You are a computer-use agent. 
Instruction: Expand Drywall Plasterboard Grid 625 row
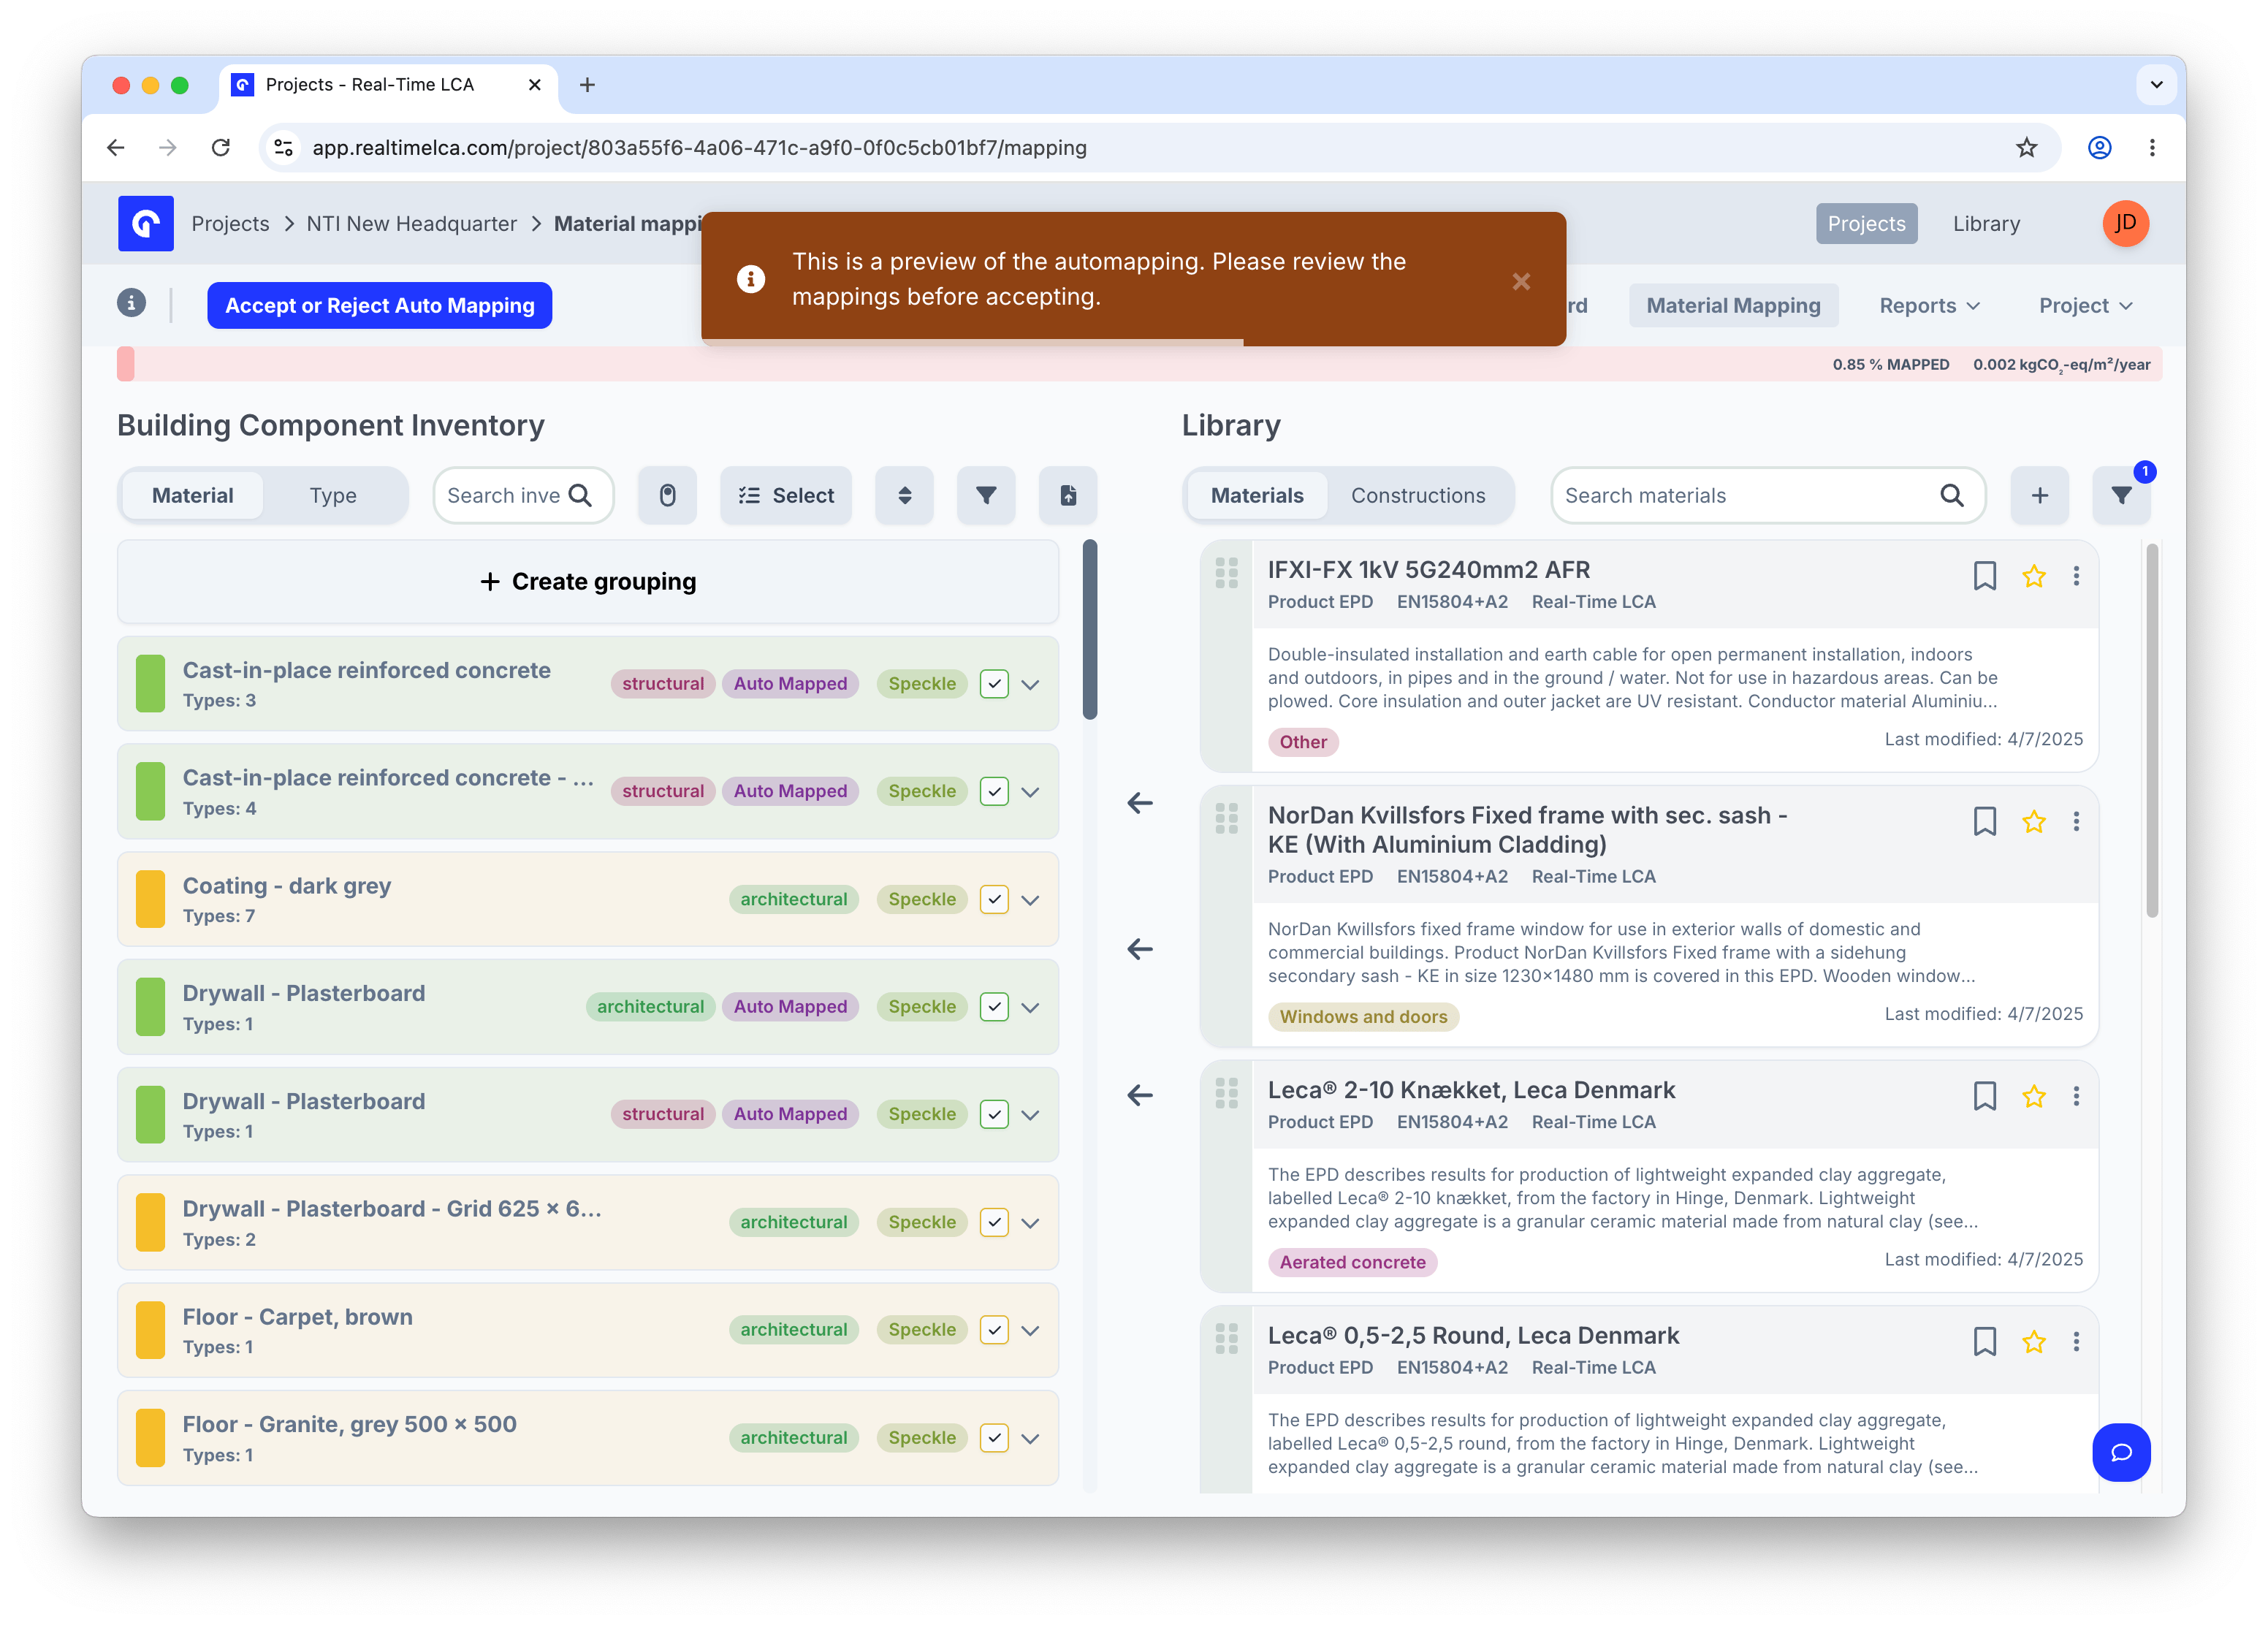tap(1031, 1223)
